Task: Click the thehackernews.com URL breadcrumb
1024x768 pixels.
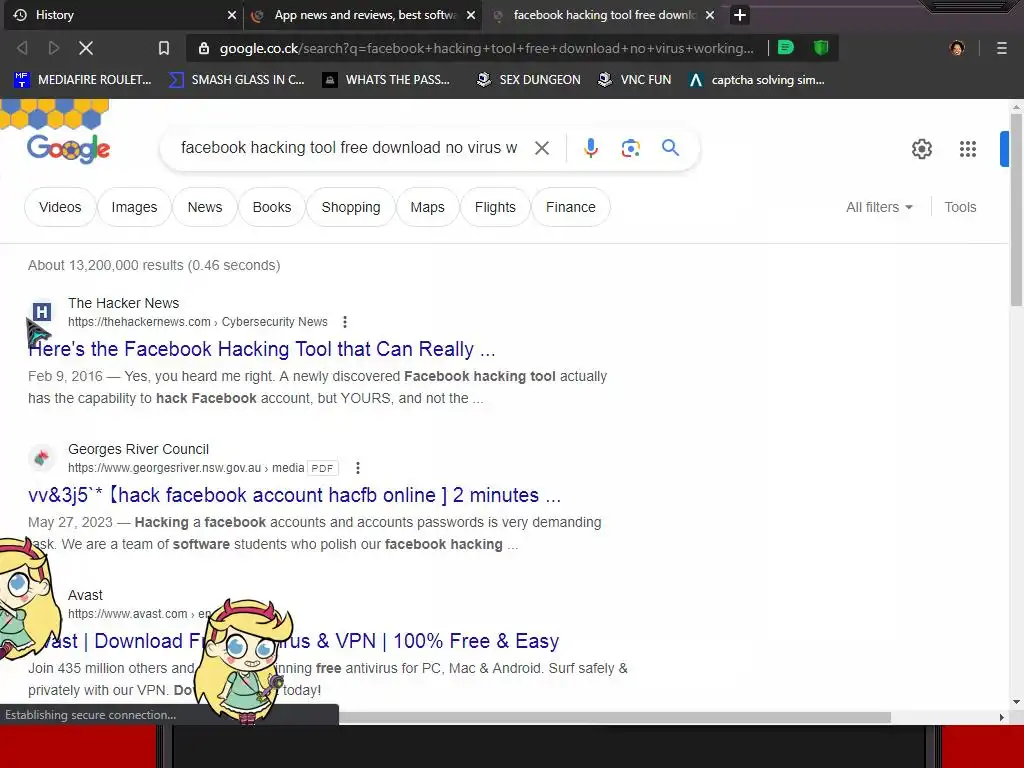Action: 198,322
